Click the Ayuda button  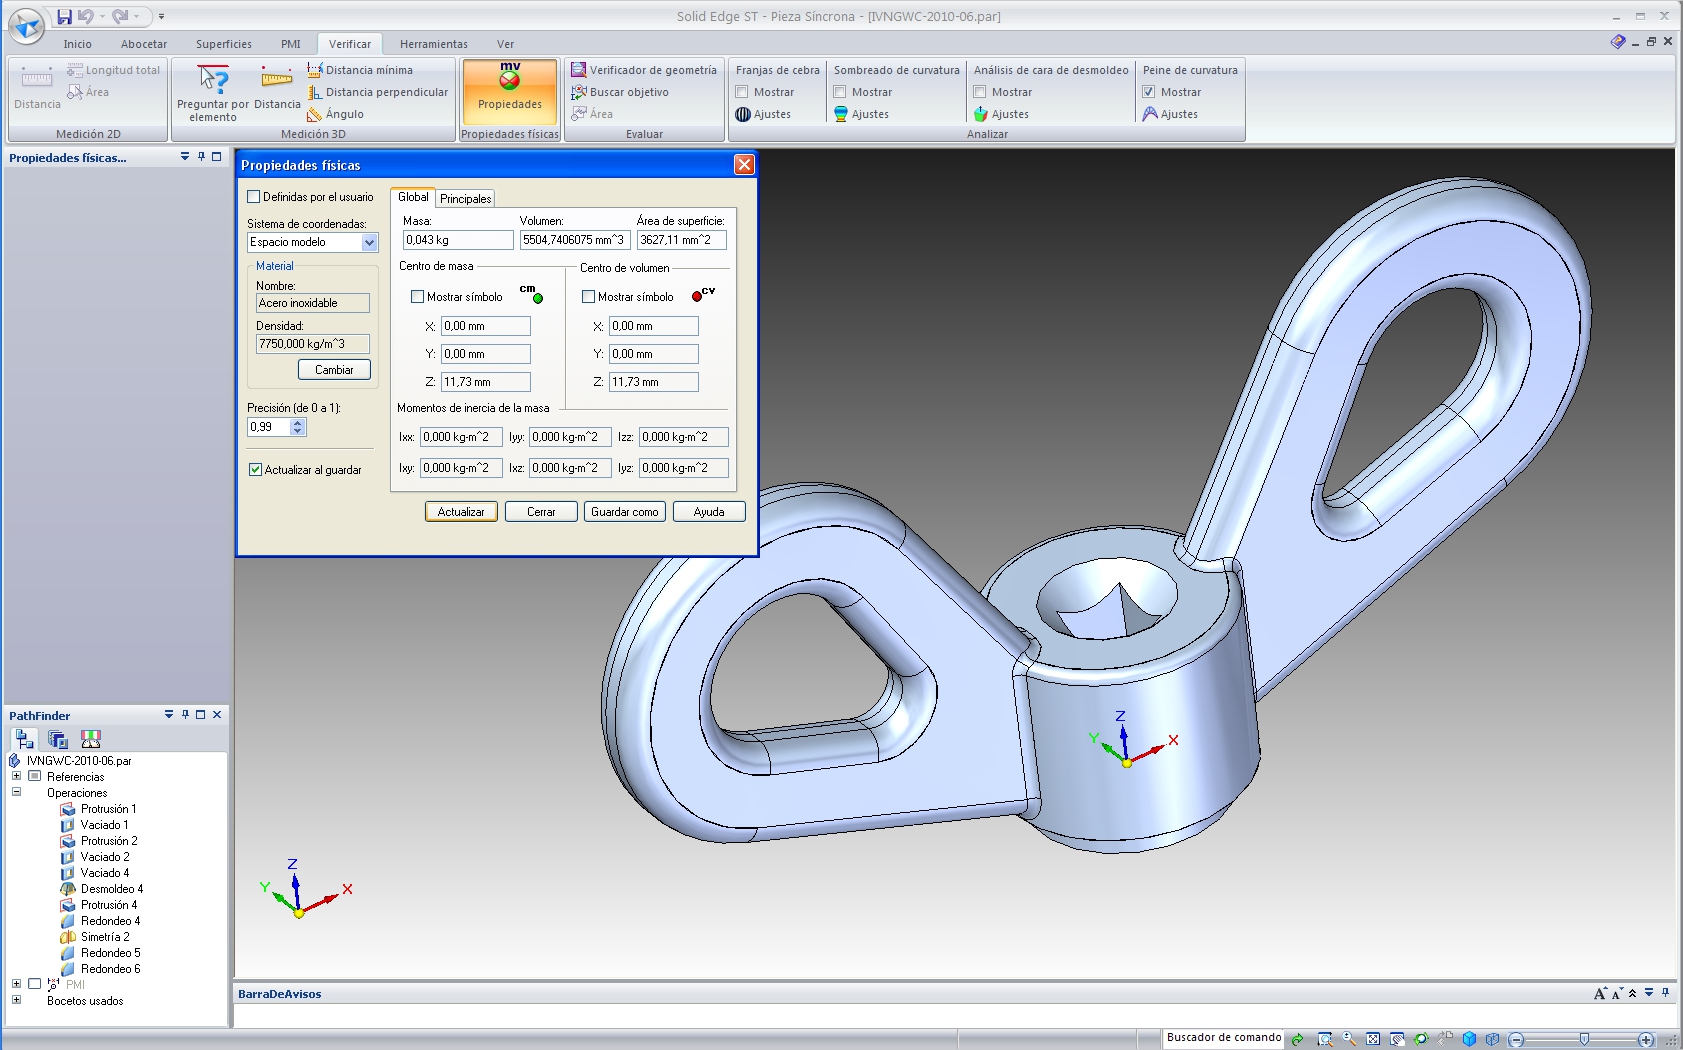(x=709, y=512)
